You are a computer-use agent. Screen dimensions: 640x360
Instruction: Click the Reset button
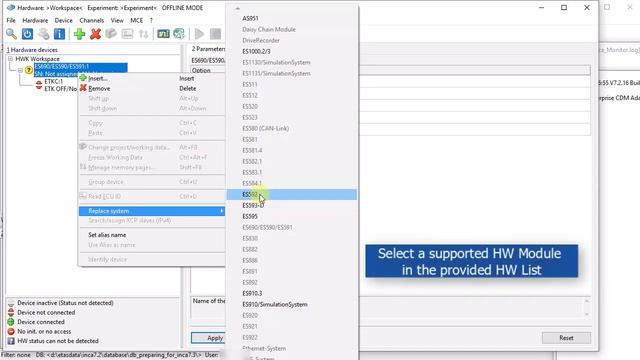[566, 338]
